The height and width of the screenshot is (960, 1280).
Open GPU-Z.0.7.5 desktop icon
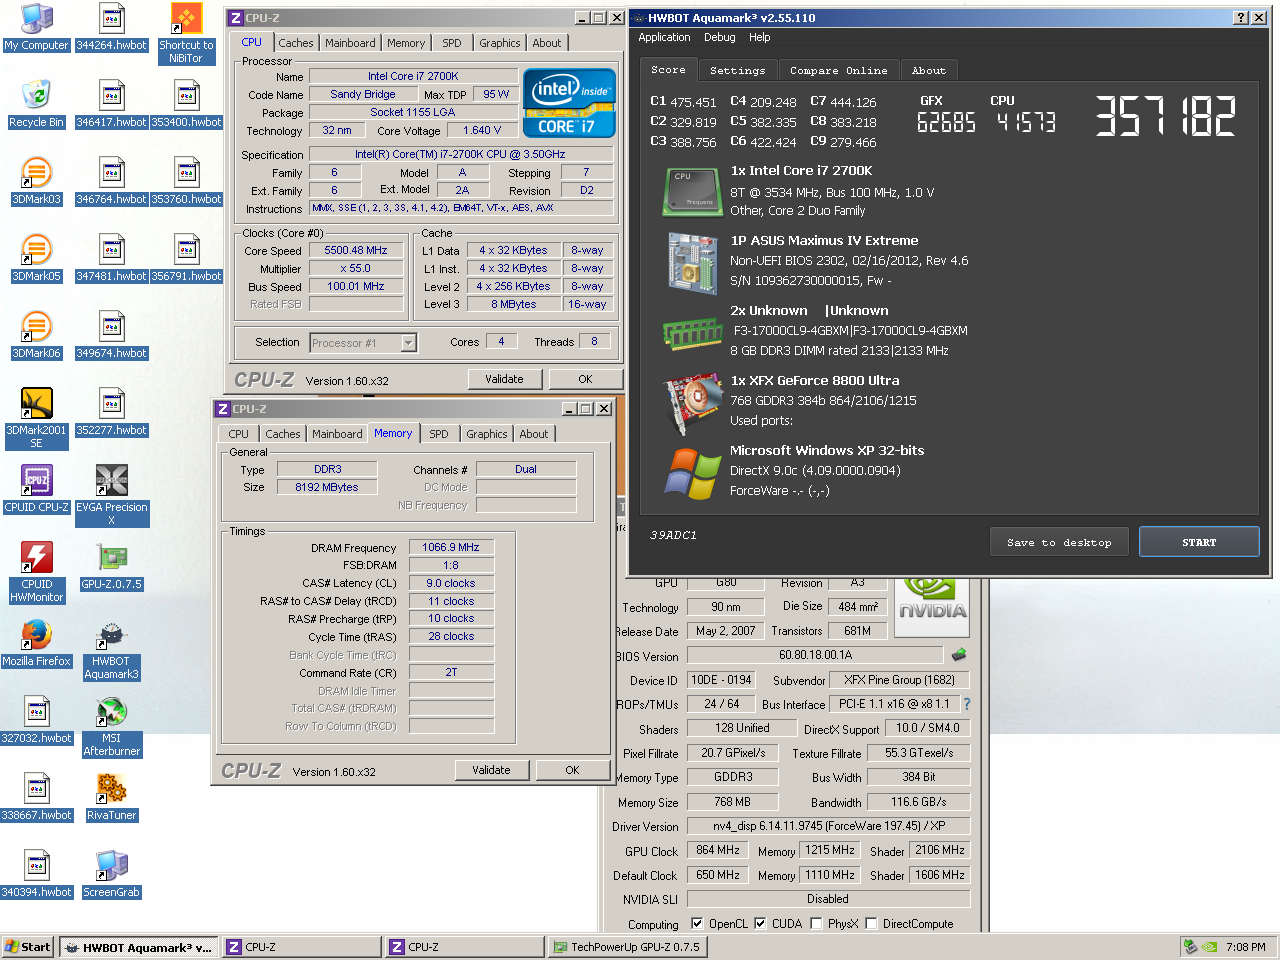[x=112, y=566]
